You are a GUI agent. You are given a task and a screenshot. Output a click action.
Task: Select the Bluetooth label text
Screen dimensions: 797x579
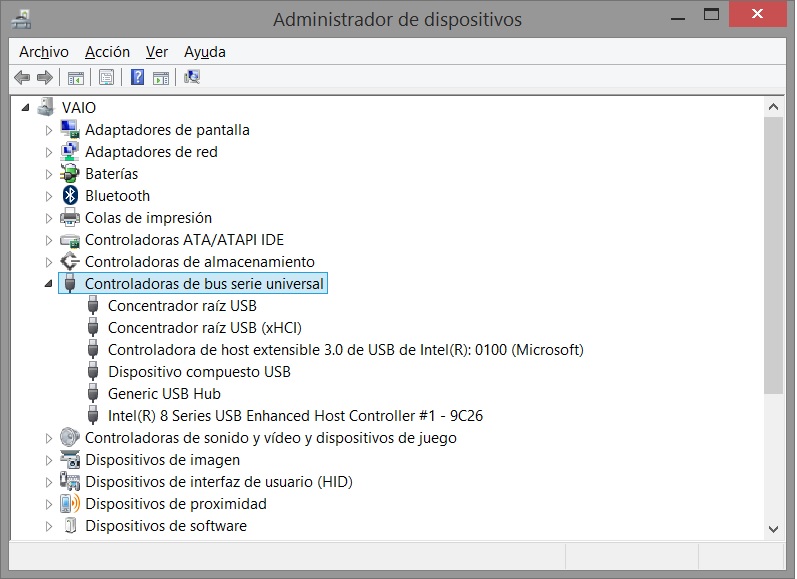(x=117, y=196)
